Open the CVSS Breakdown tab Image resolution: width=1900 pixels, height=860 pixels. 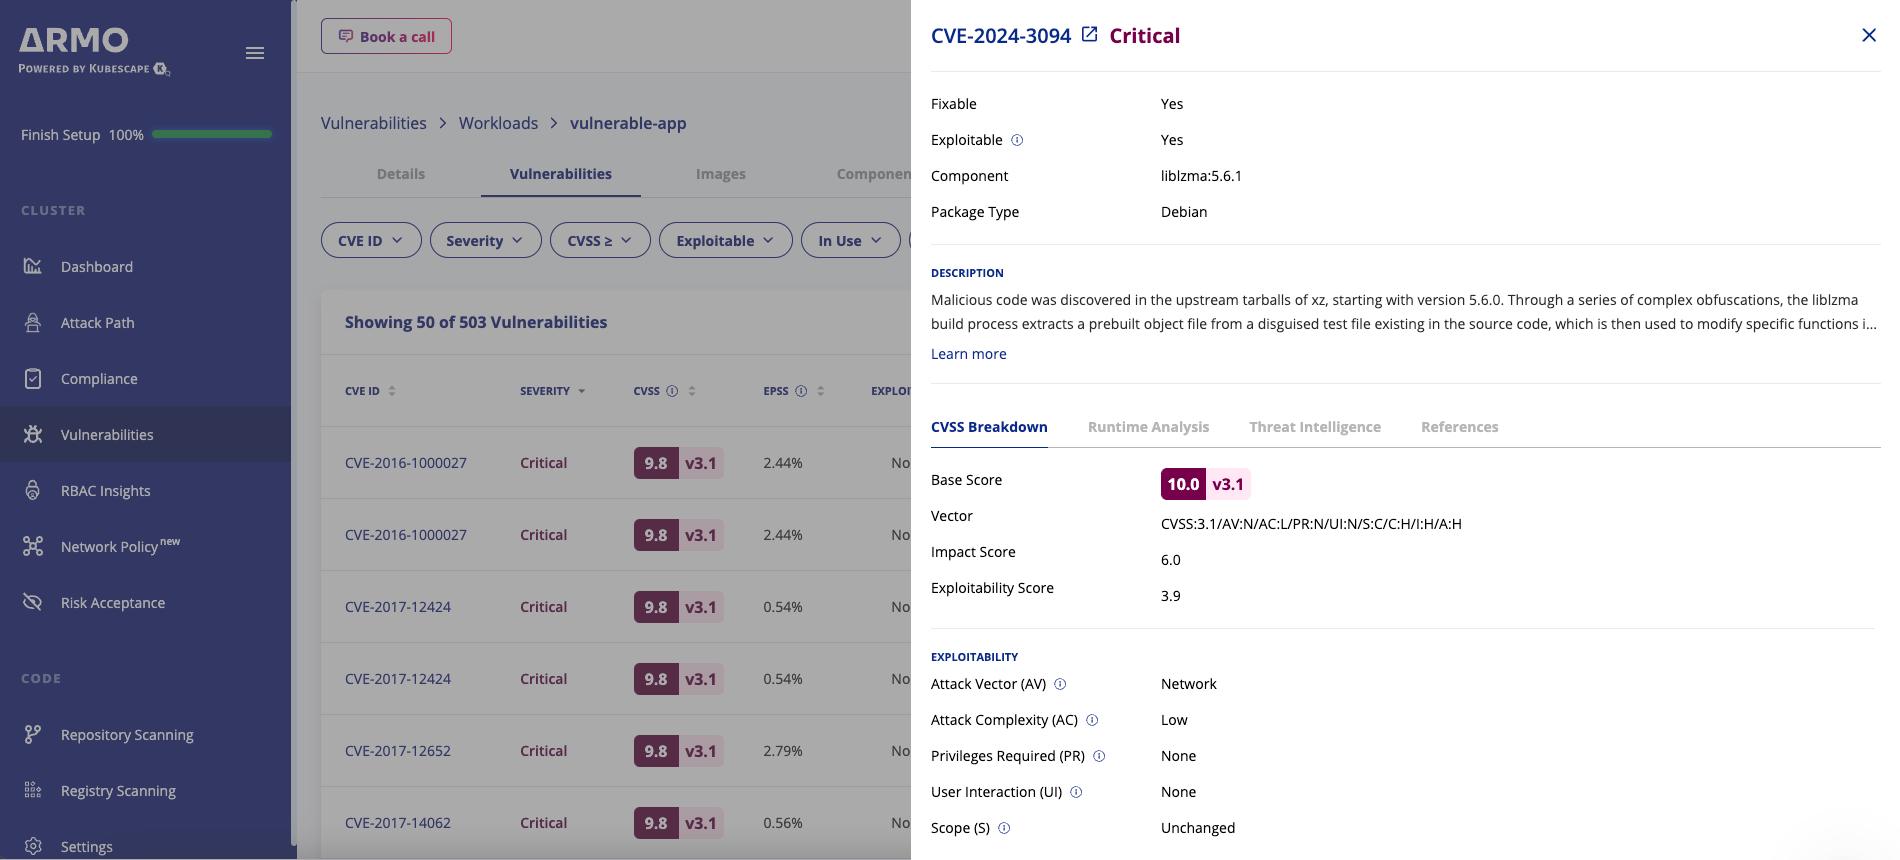point(989,427)
